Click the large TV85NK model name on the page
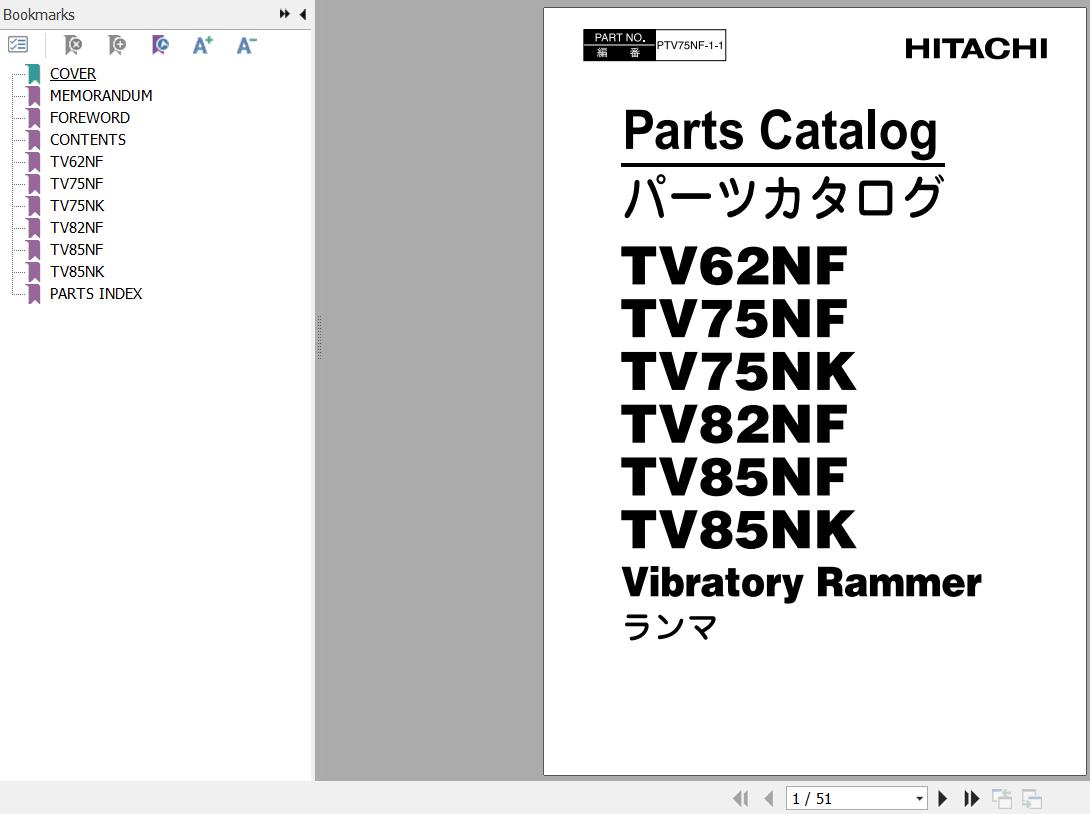Screen dimensions: 1090x814 click(738, 530)
